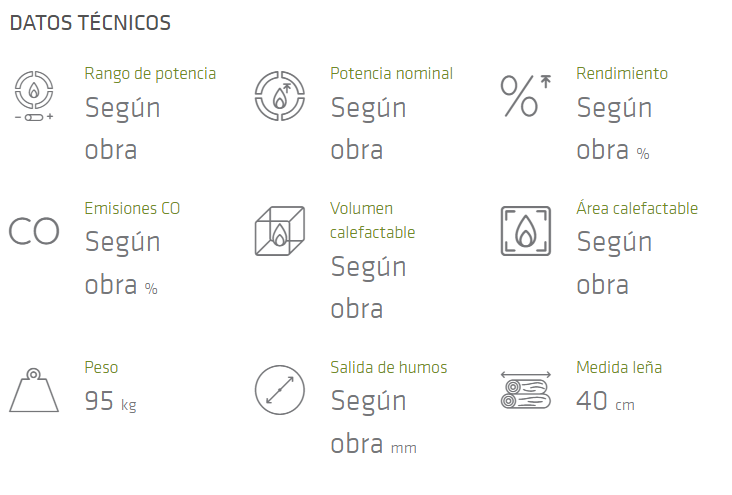Viewport: 732px width, 495px height.
Task: Click the weight icon beside Peso
Action: [34, 390]
